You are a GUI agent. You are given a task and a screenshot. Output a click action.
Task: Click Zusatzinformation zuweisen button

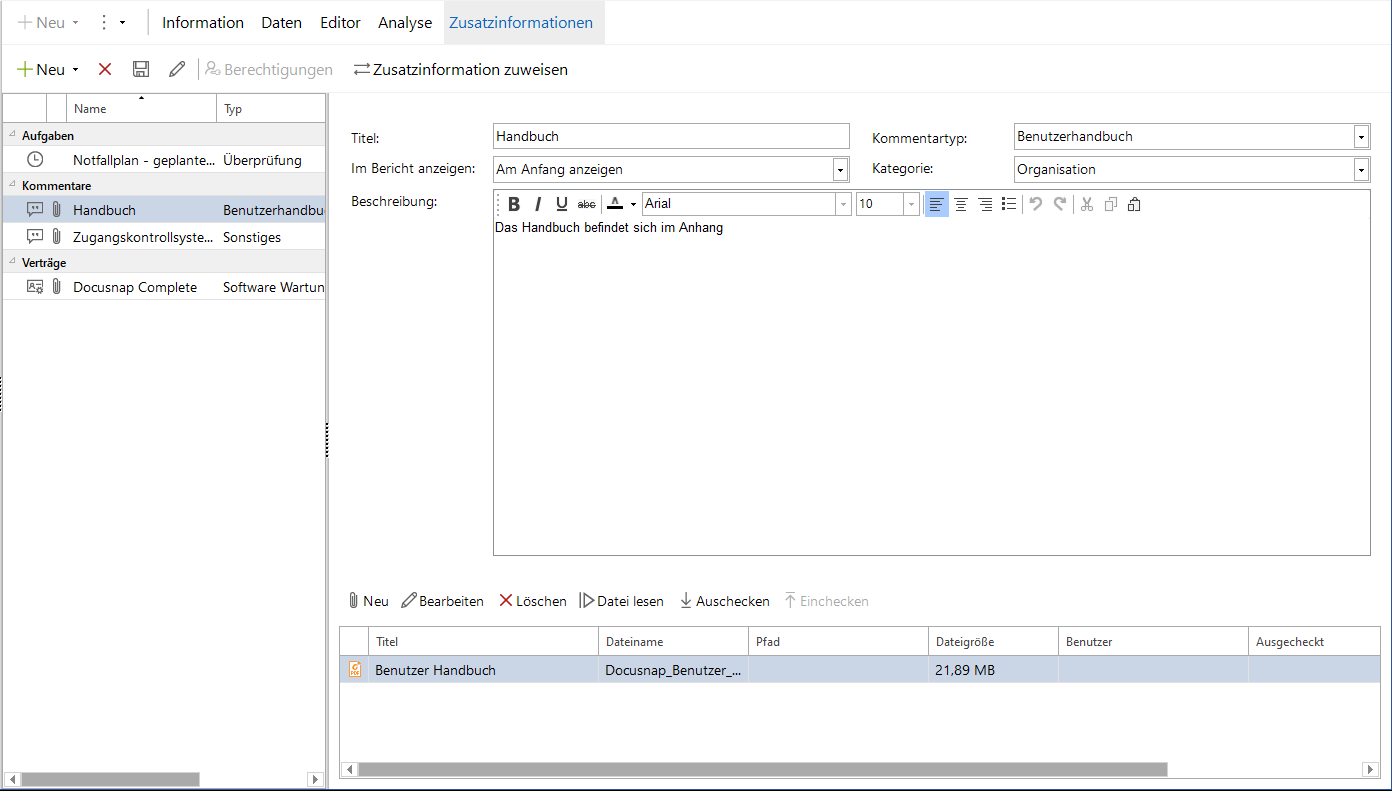(x=461, y=69)
